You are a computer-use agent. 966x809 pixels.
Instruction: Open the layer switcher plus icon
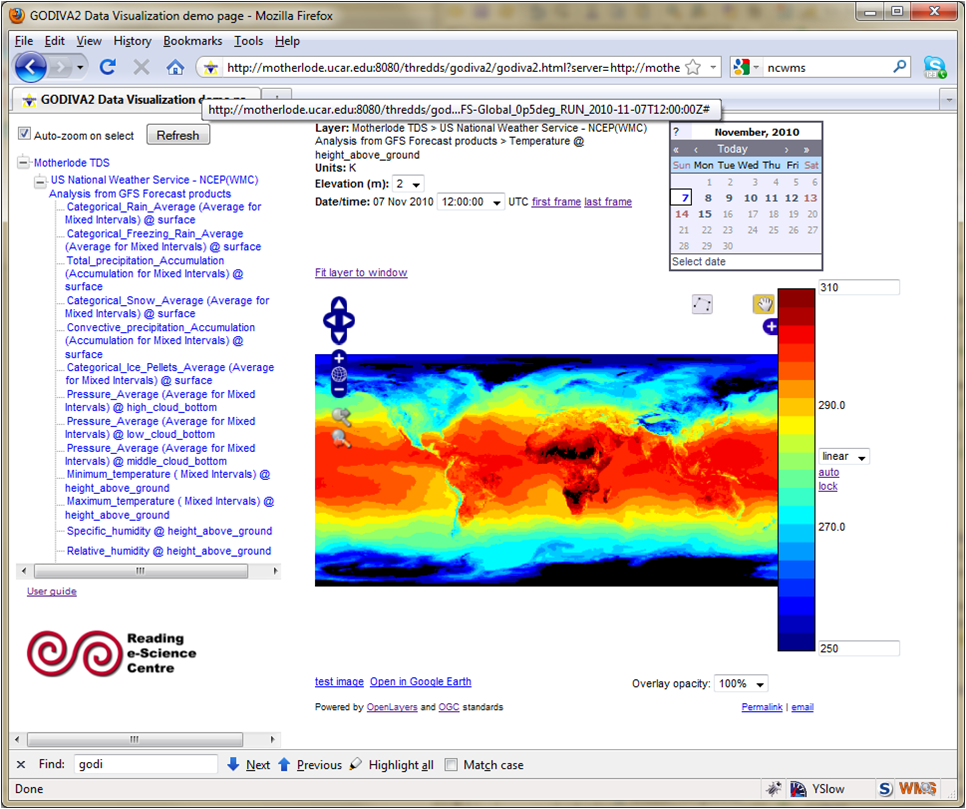pyautogui.click(x=770, y=327)
